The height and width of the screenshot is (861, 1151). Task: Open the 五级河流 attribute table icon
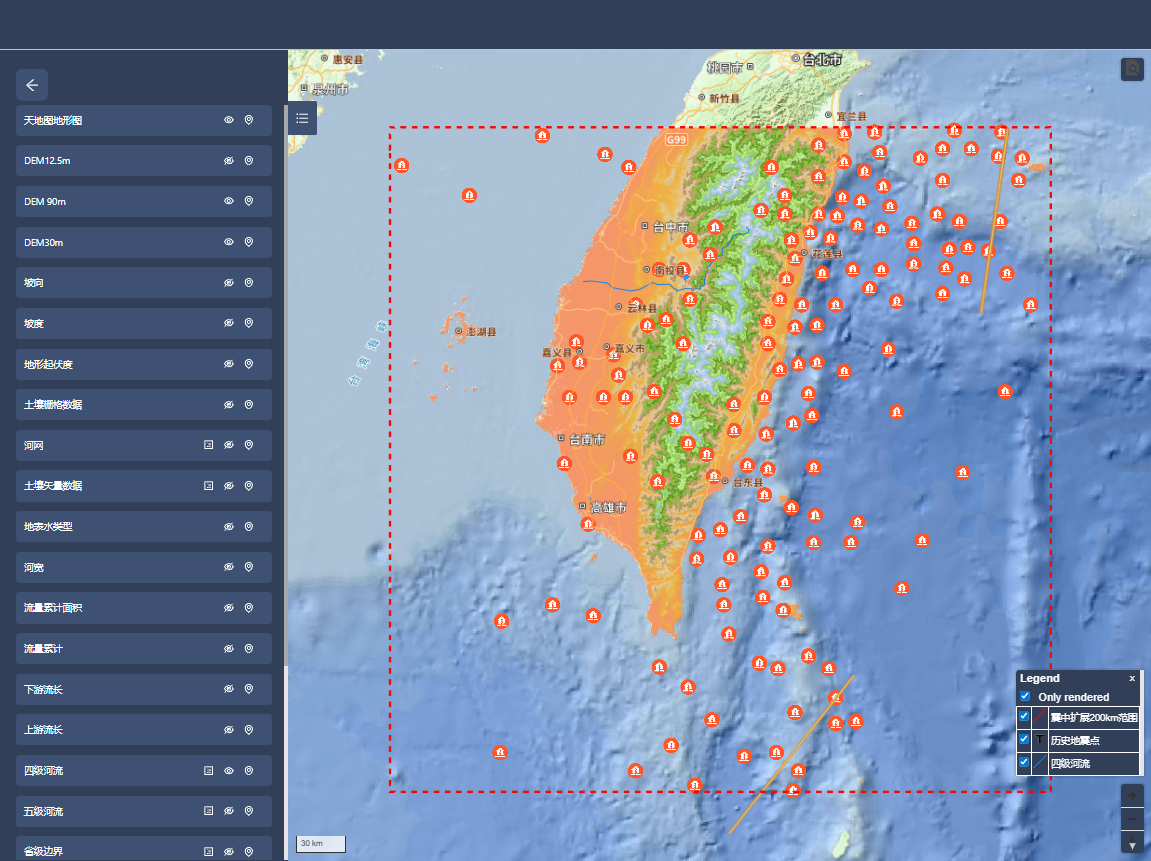click(208, 811)
